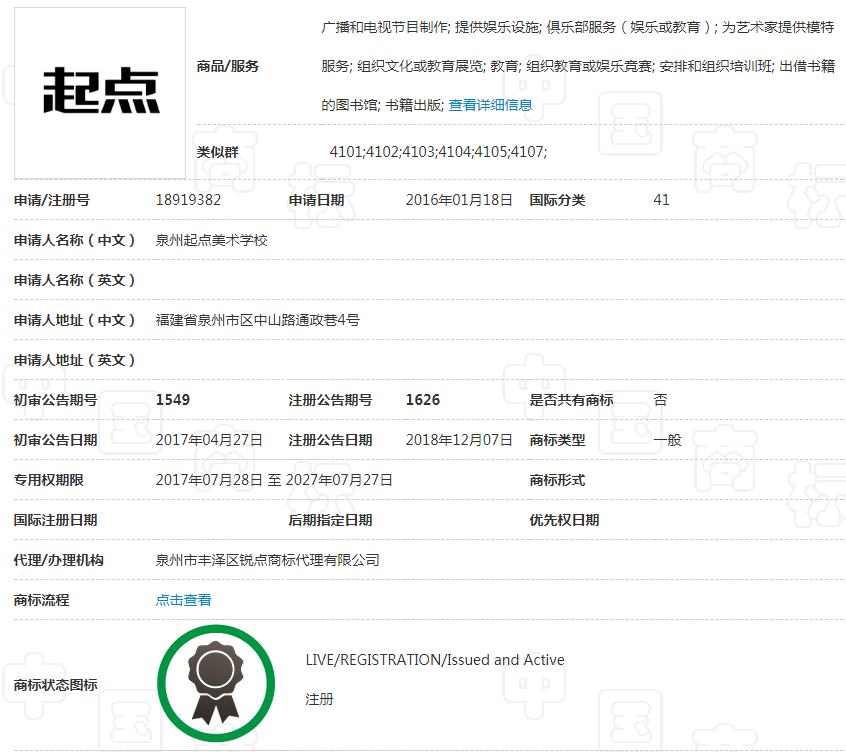Click the 注册 status text

pos(319,699)
